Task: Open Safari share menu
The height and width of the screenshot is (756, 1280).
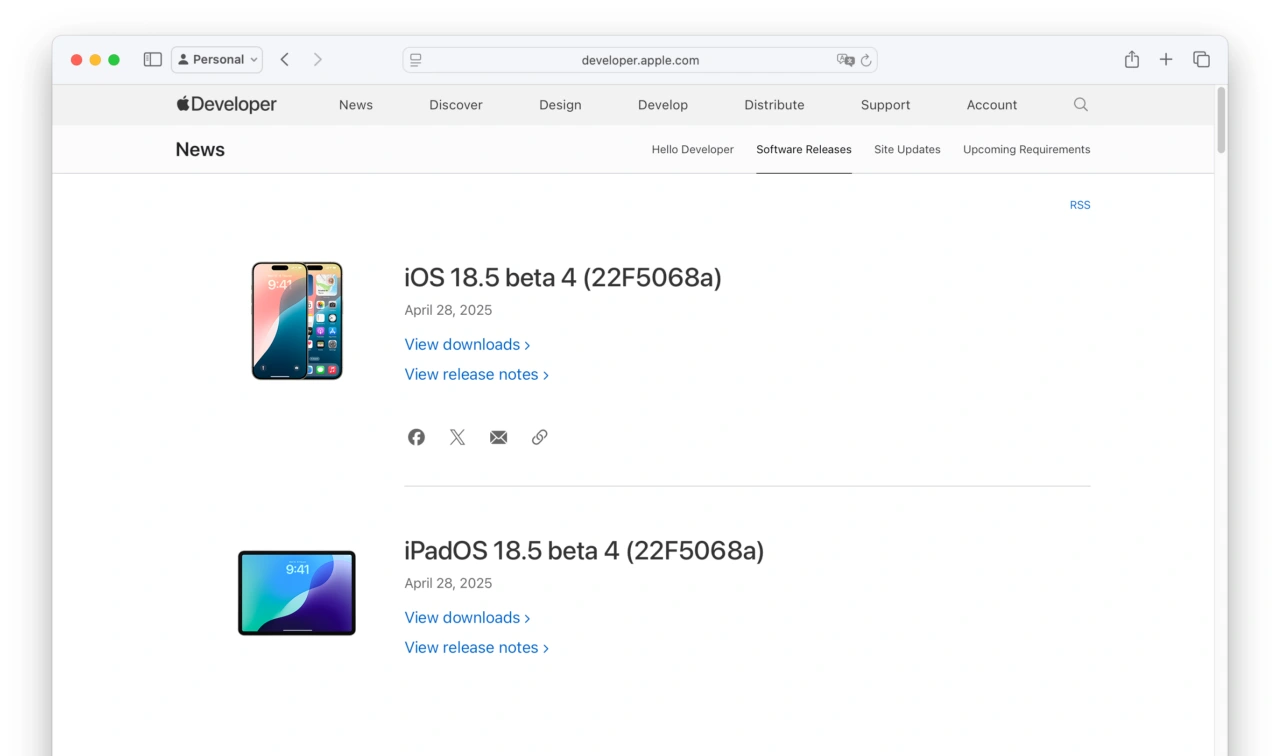Action: coord(1131,60)
